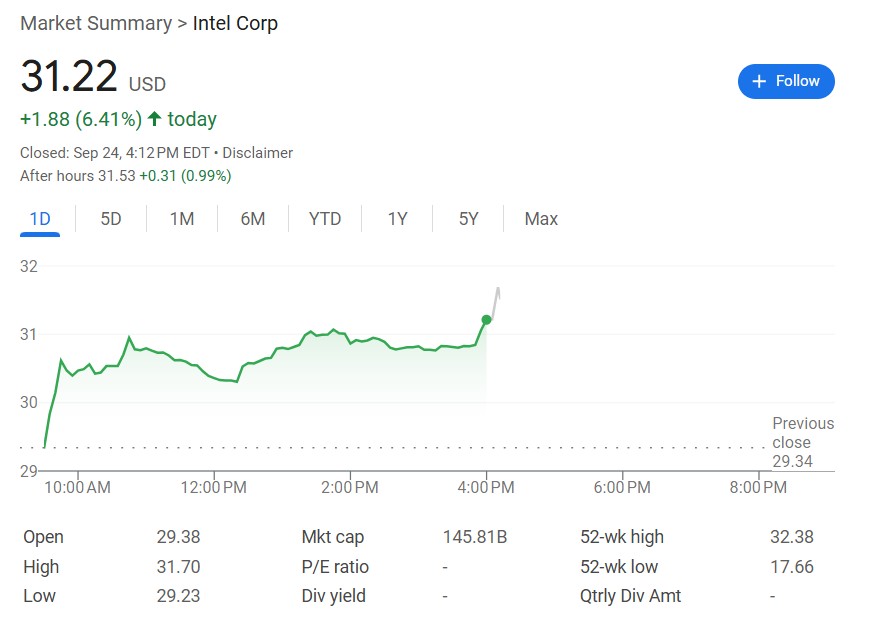The height and width of the screenshot is (621, 881).
Task: Click chart at 12:00 PM axis label
Action: (x=214, y=488)
